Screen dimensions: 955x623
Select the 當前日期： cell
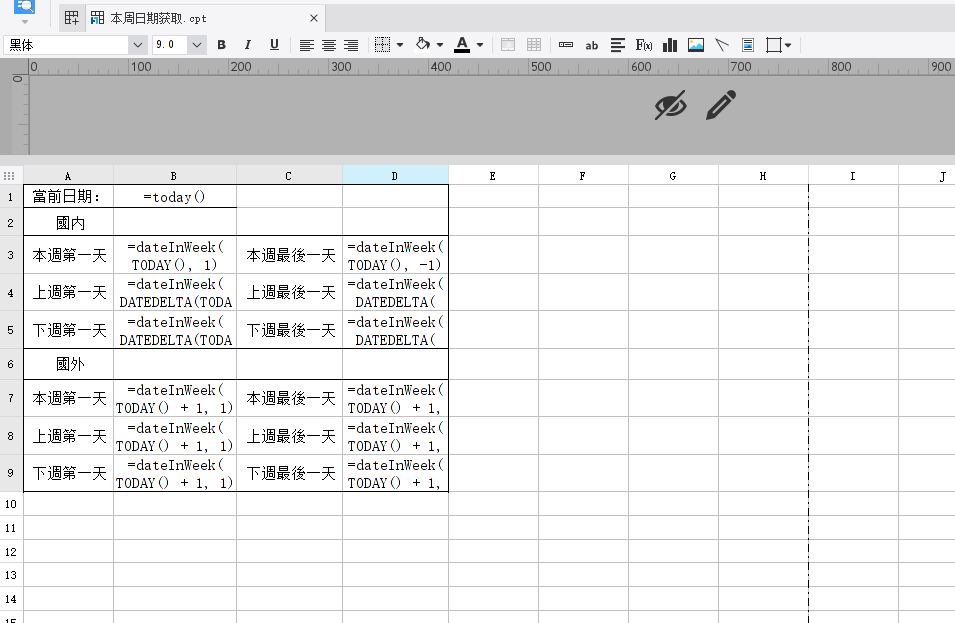point(68,196)
